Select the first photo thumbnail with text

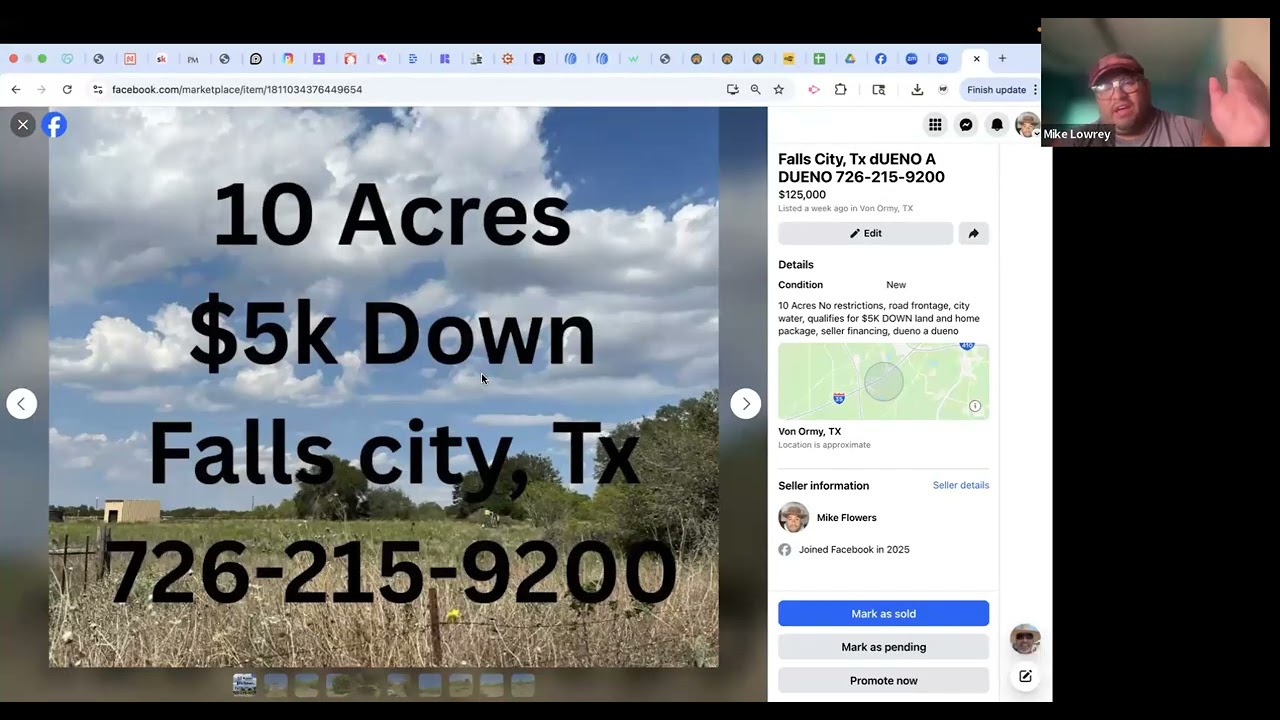point(245,684)
